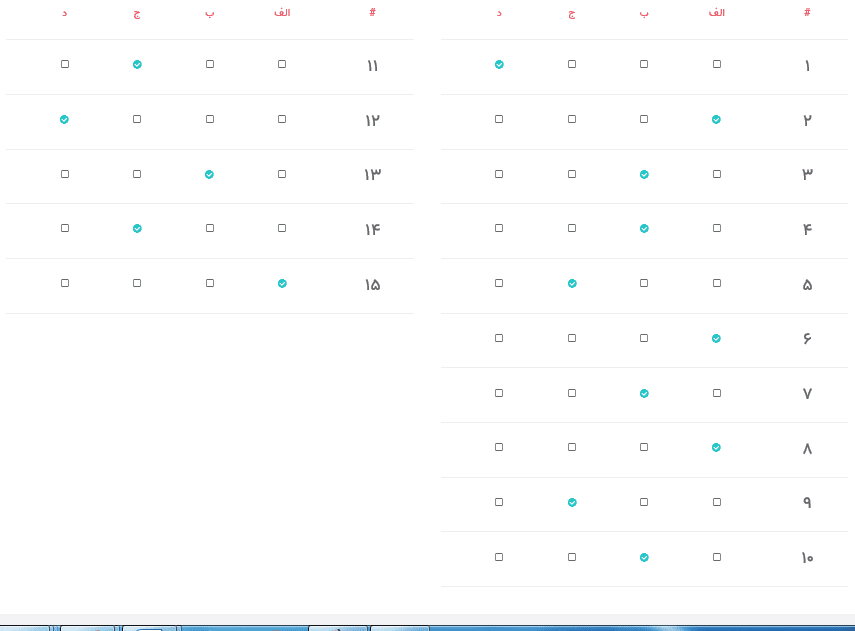
Task: Uncheck the chosen ب answer for question 4
Action: (x=644, y=229)
